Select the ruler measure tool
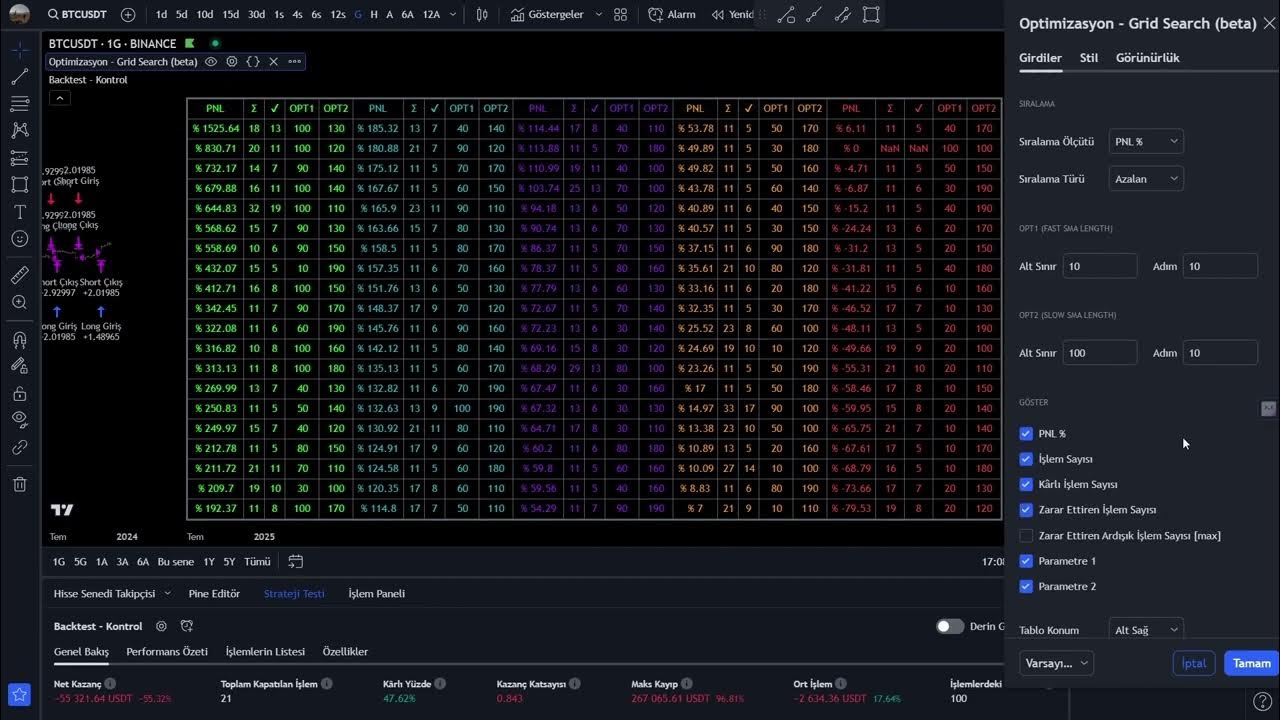Screen dimensions: 1280x720 click(x=19, y=275)
